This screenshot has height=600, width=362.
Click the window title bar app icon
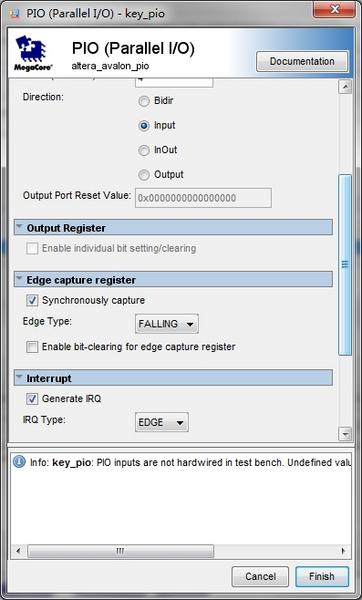click(x=15, y=14)
